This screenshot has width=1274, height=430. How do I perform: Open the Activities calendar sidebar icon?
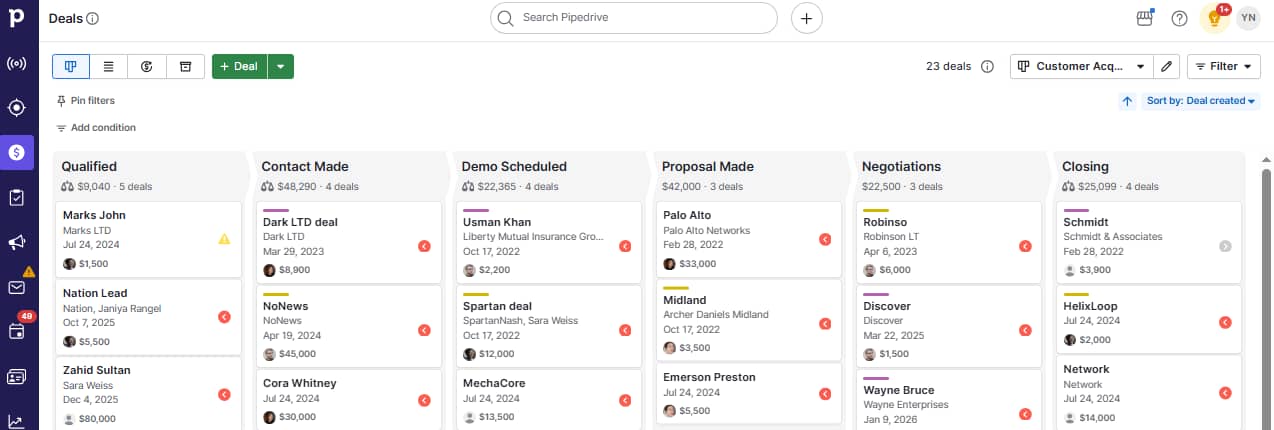pos(17,331)
